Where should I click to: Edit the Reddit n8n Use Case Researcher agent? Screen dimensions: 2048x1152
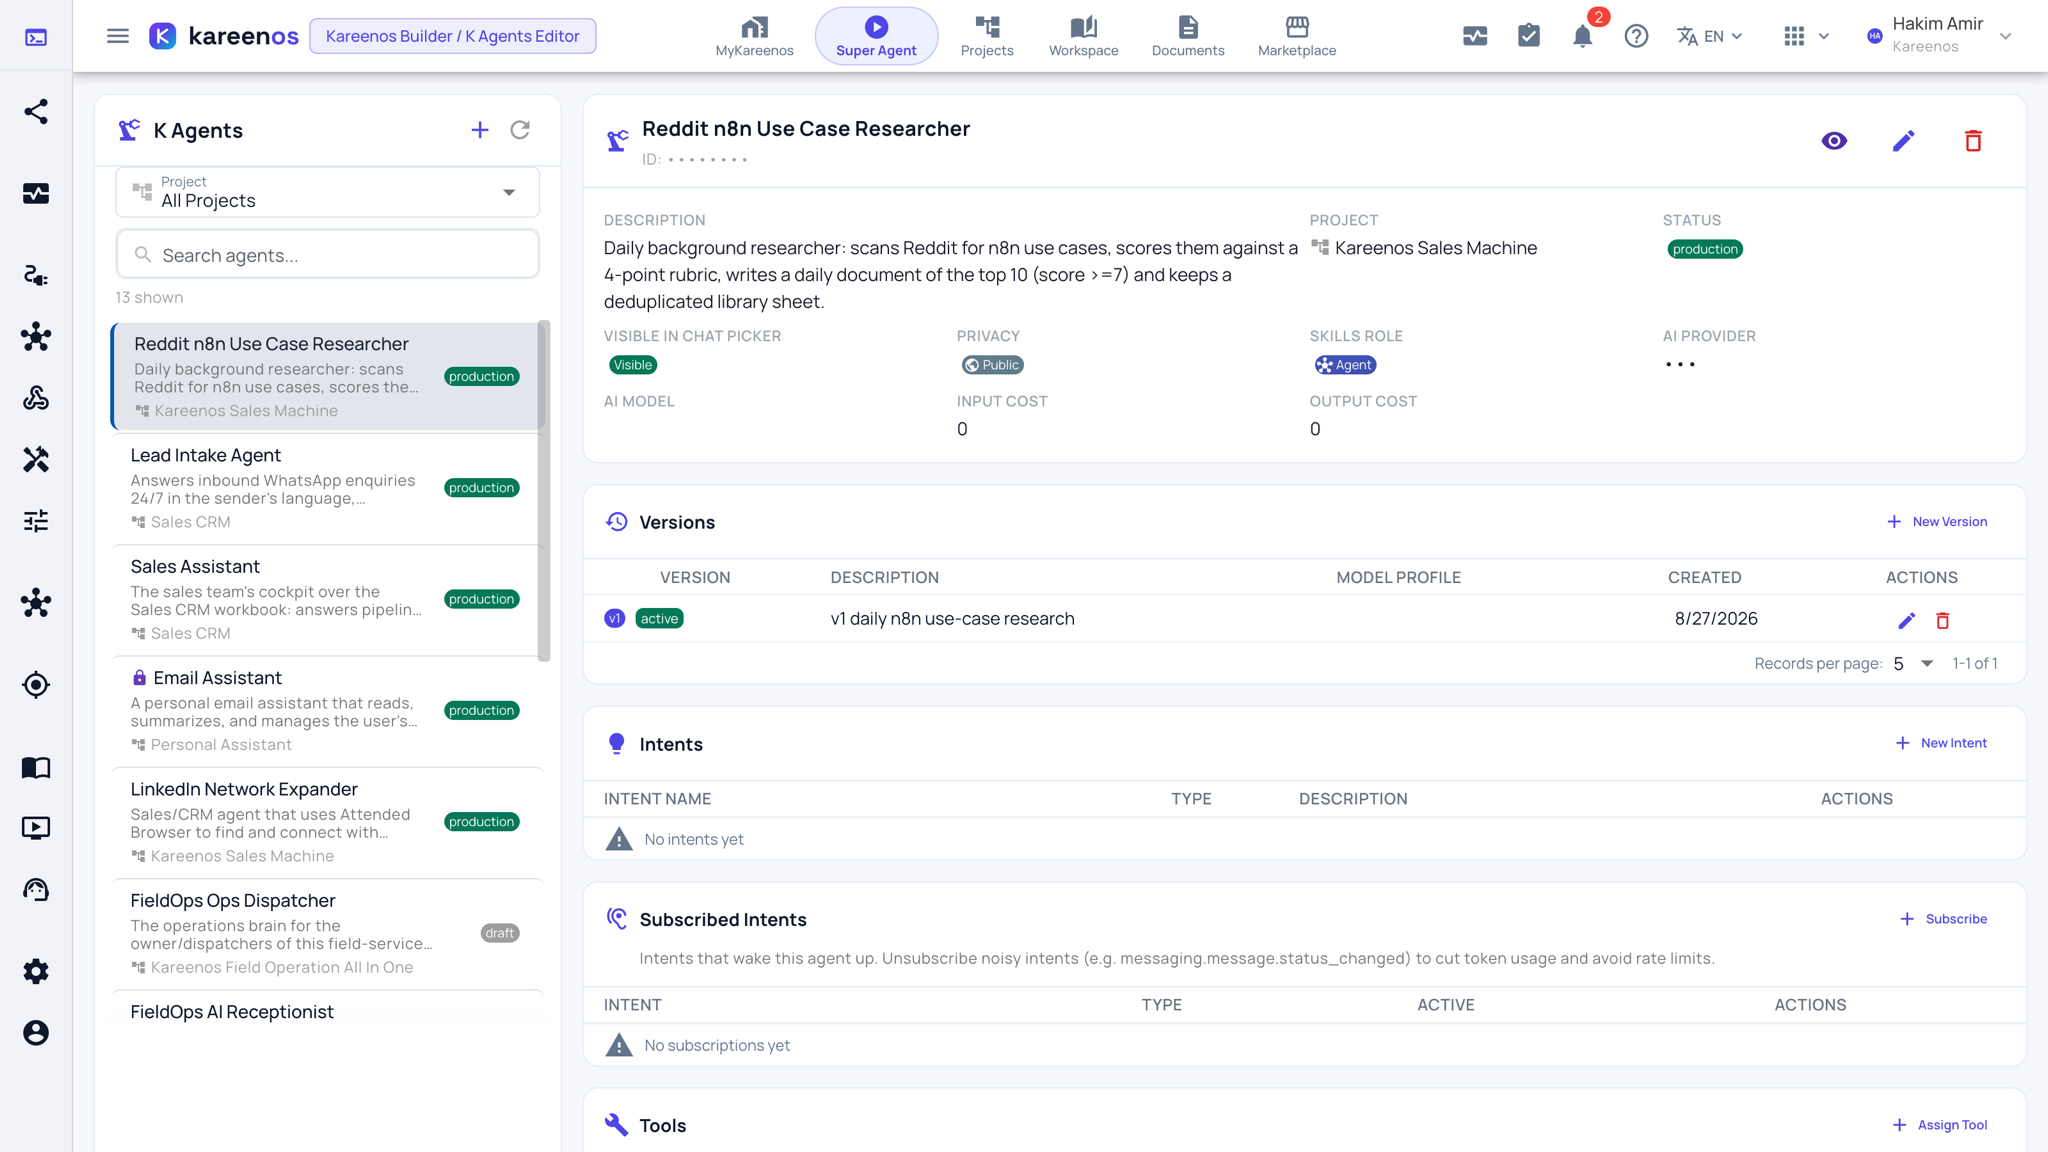[x=1904, y=141]
